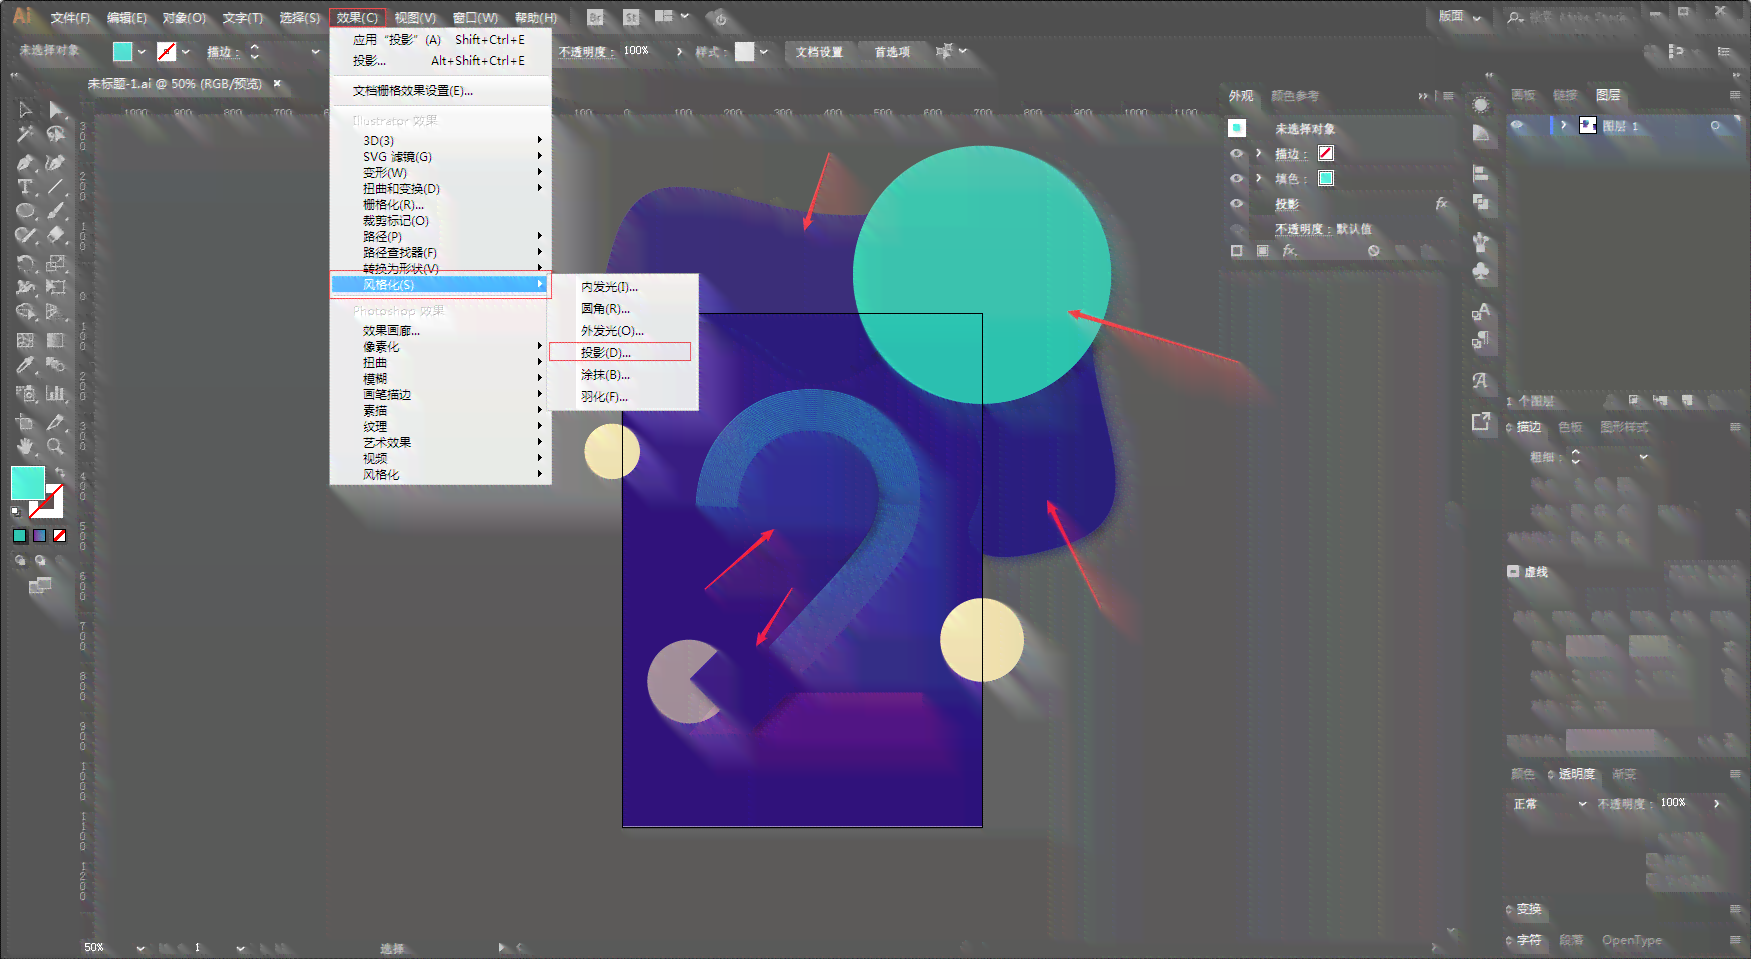Viewport: 1751px width, 959px height.
Task: Select the Eraser tool
Action: point(56,236)
